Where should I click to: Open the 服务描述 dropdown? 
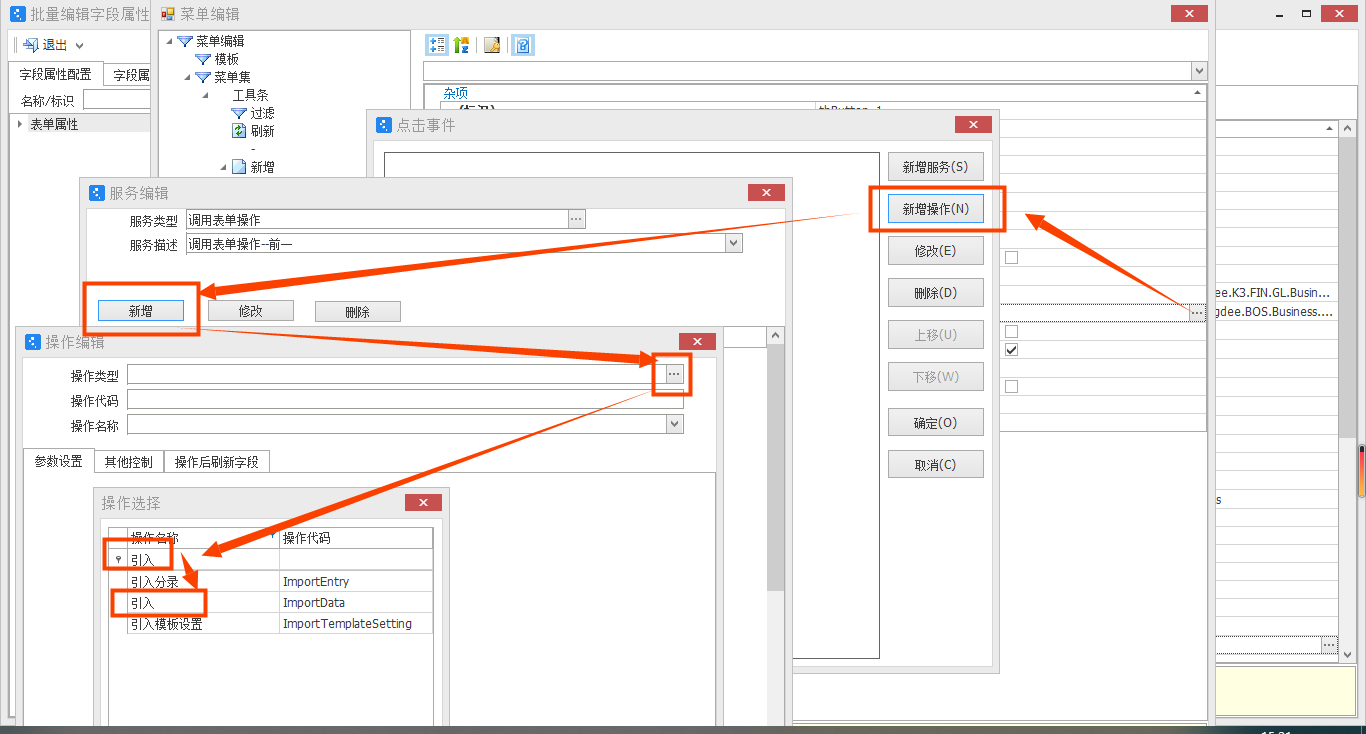734,243
